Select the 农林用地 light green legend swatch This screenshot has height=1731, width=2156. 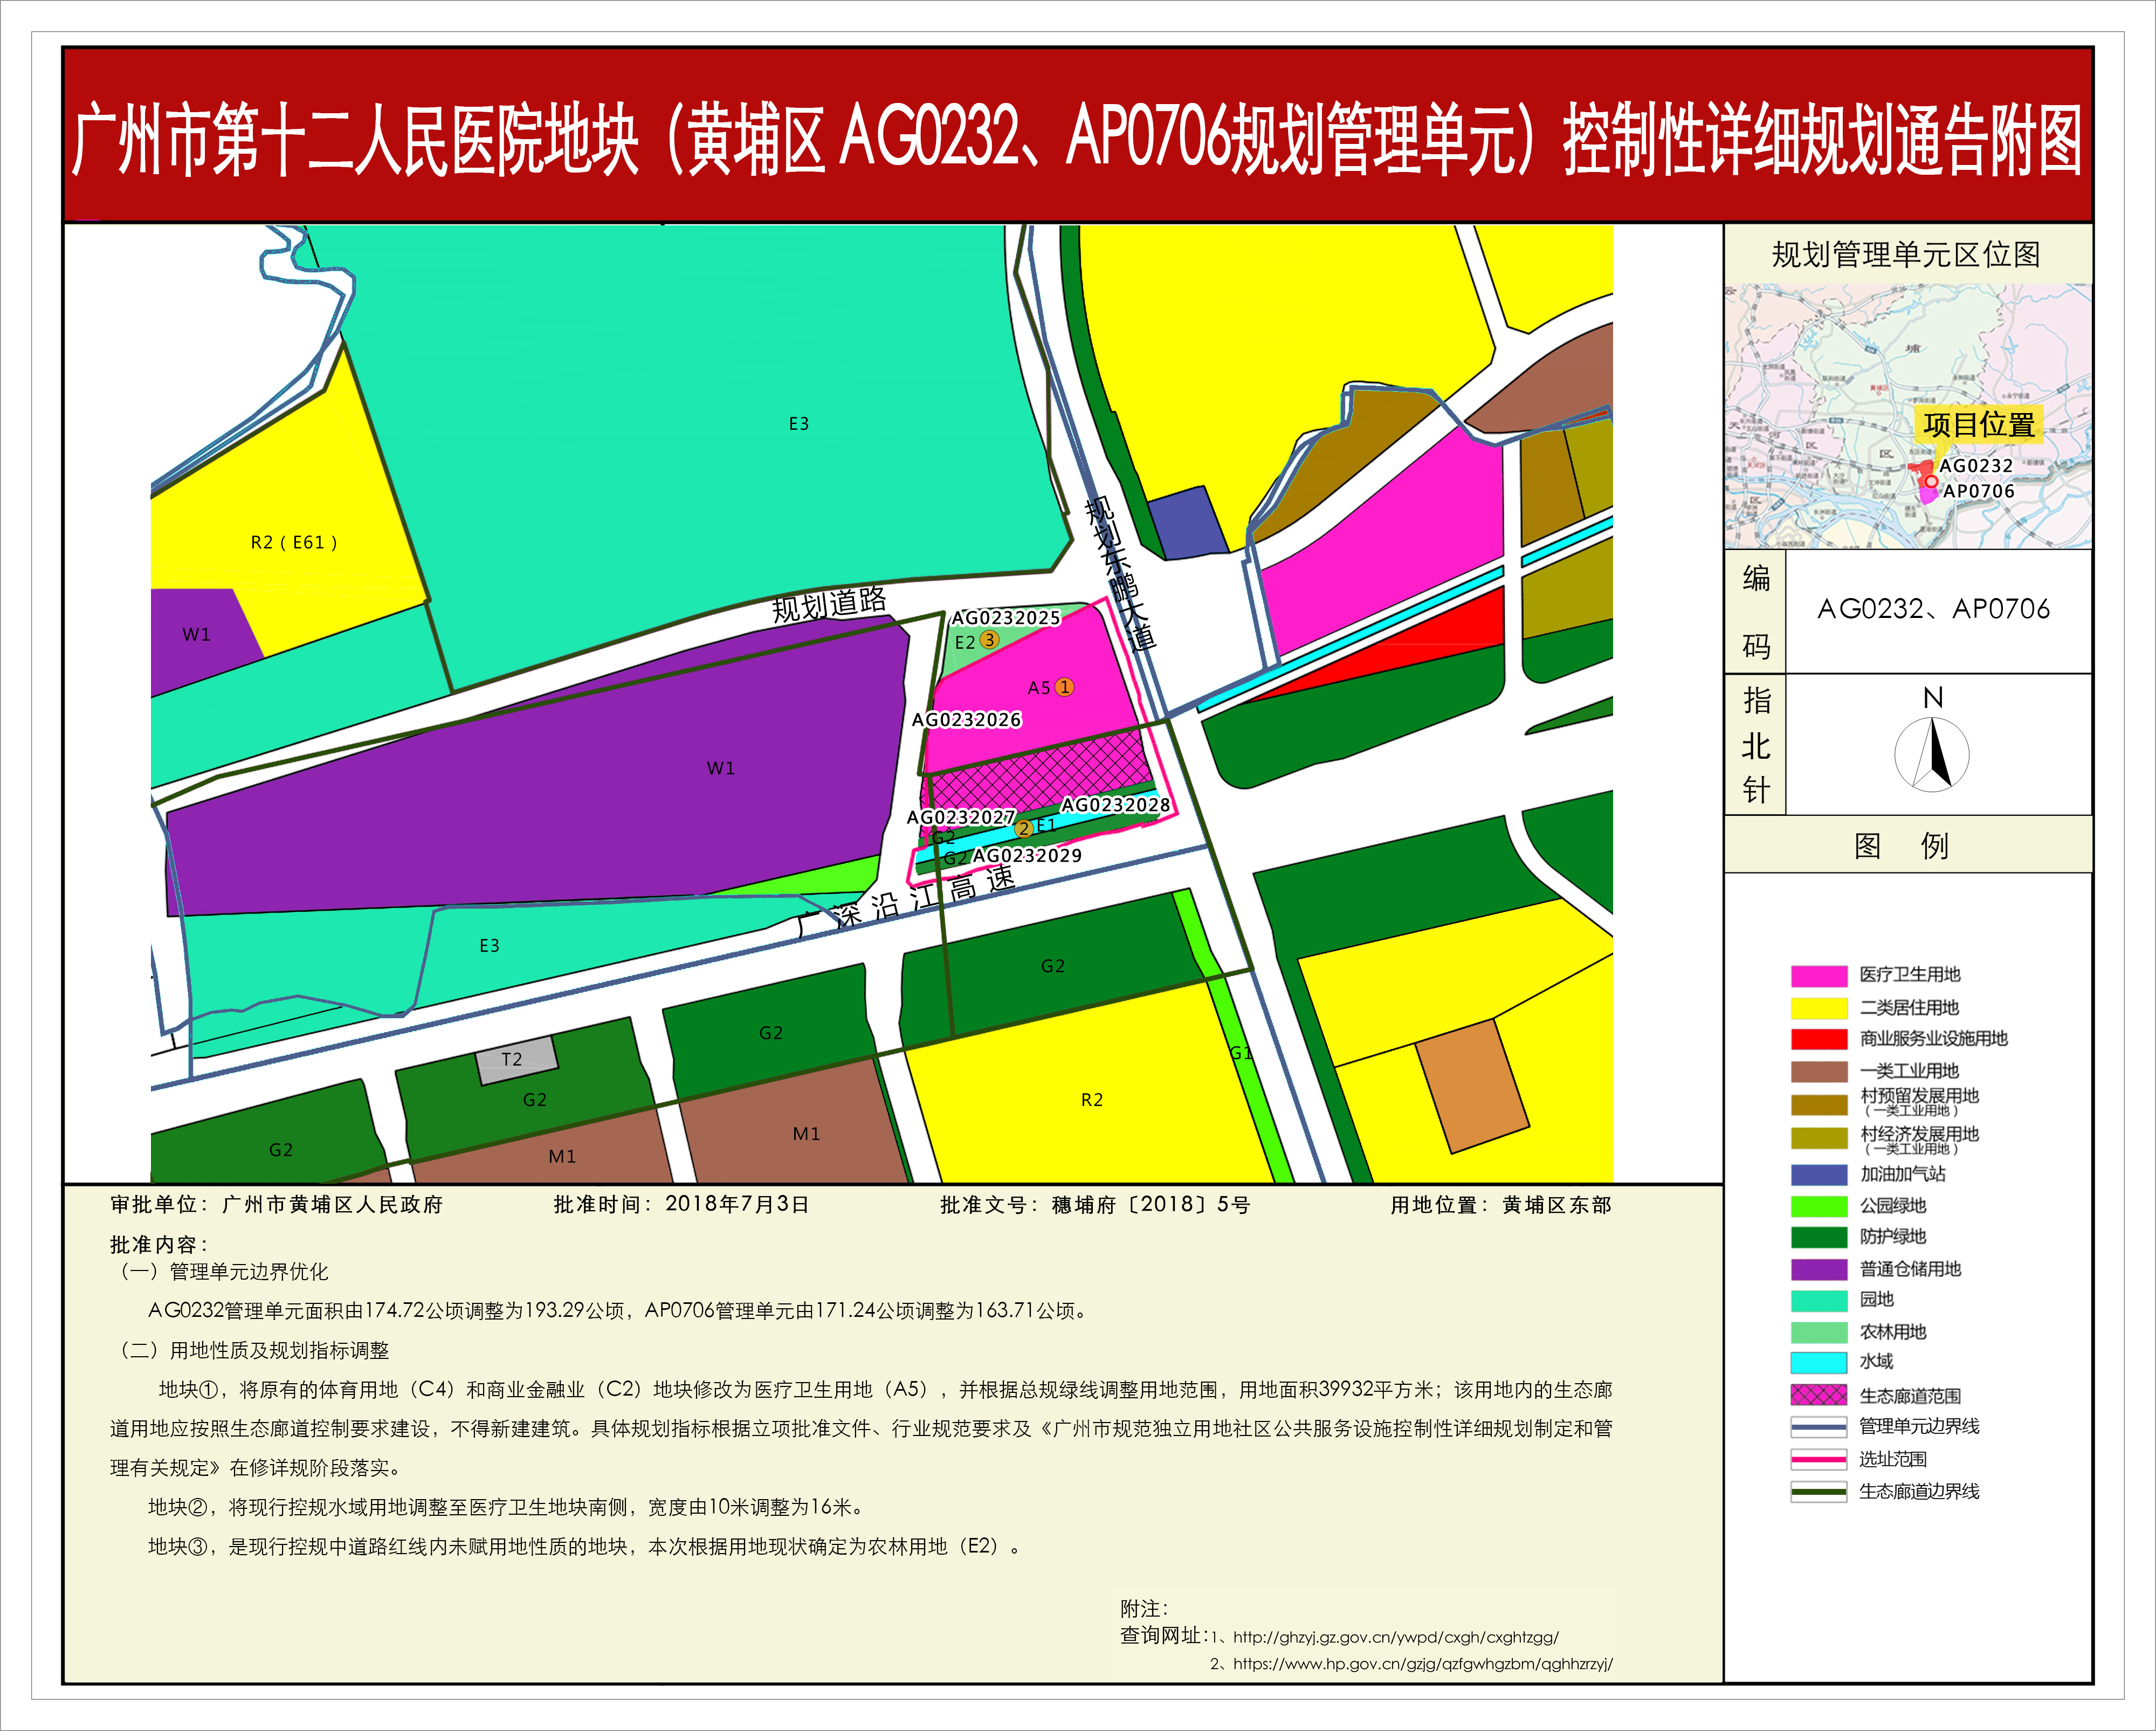tap(1819, 1333)
